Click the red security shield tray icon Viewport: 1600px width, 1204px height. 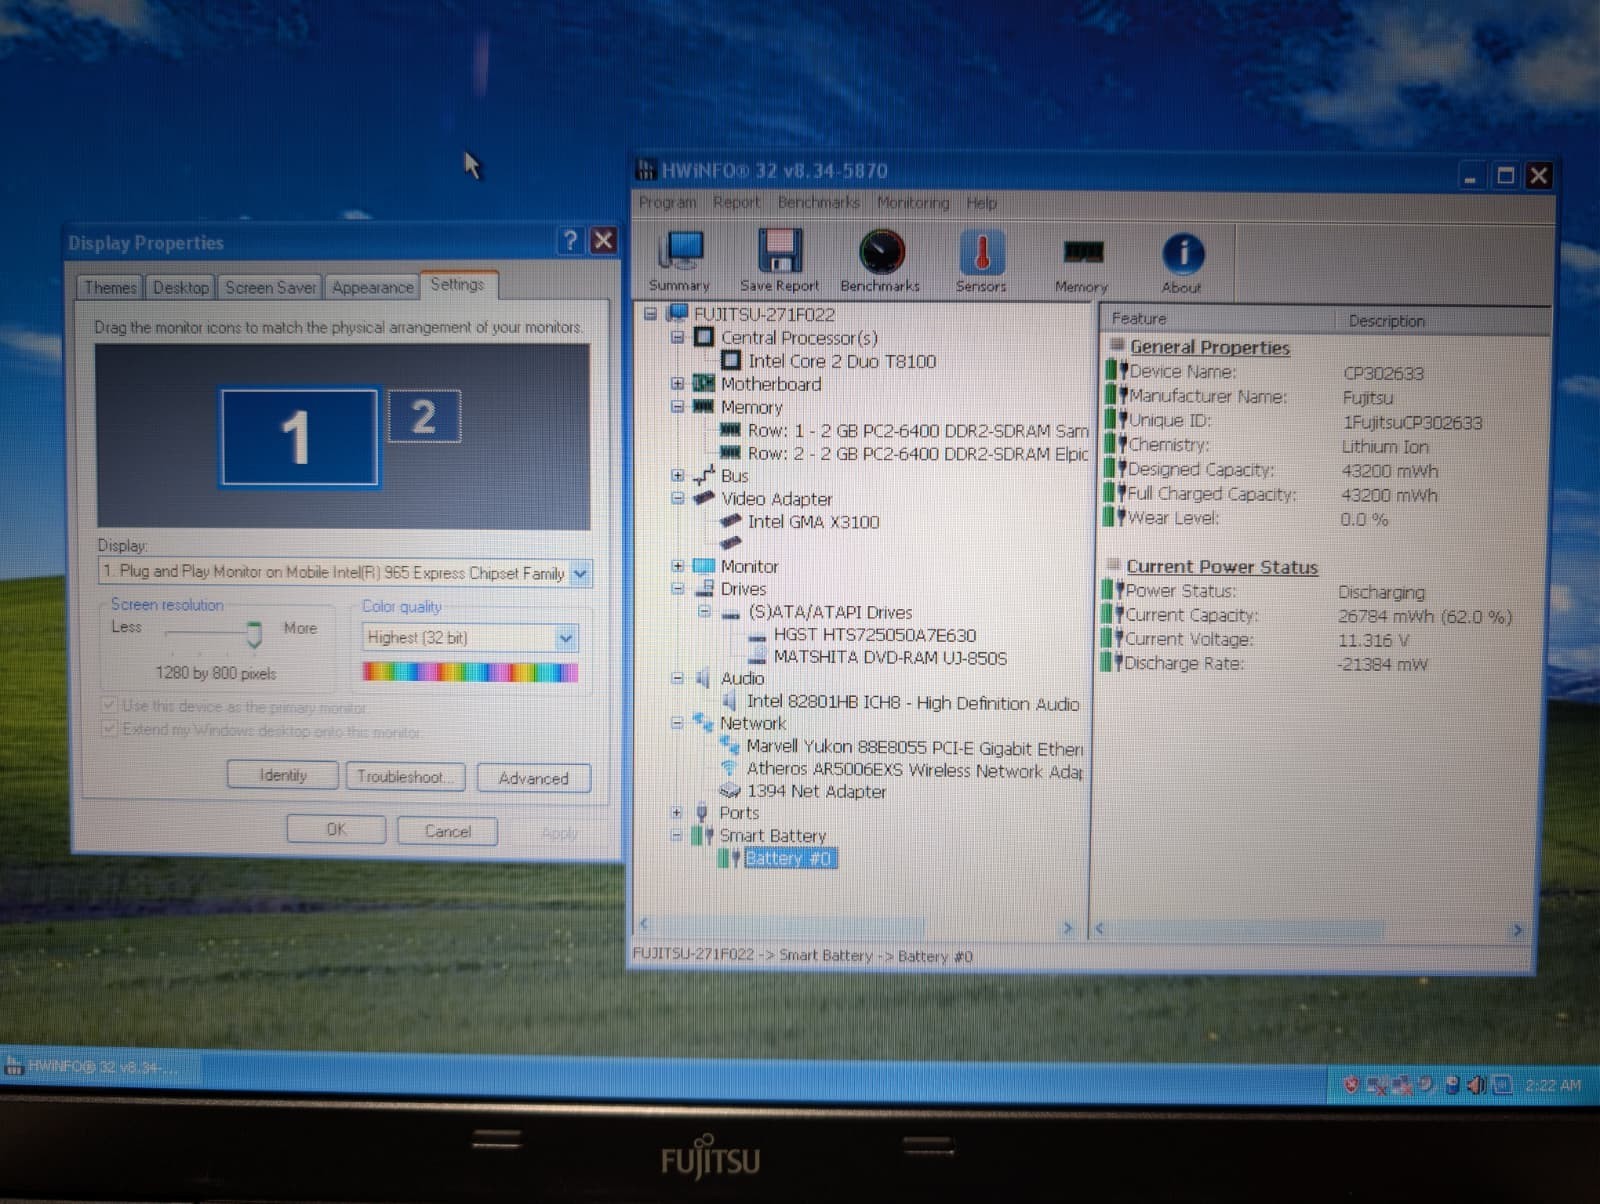[1351, 1084]
